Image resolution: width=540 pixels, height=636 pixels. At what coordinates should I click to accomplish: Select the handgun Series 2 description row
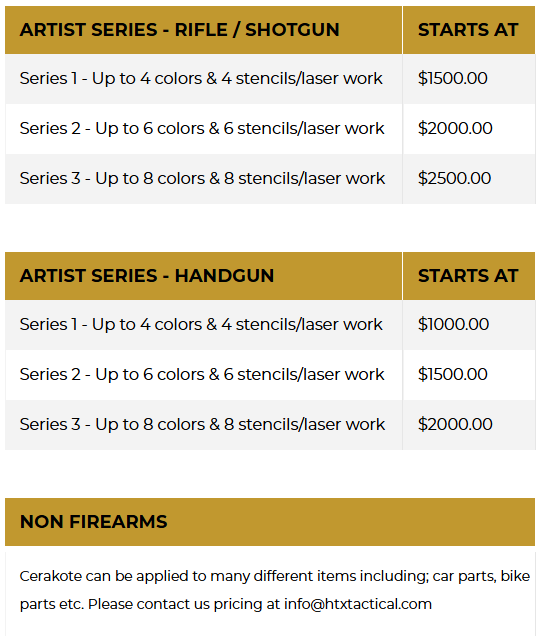coord(202,374)
